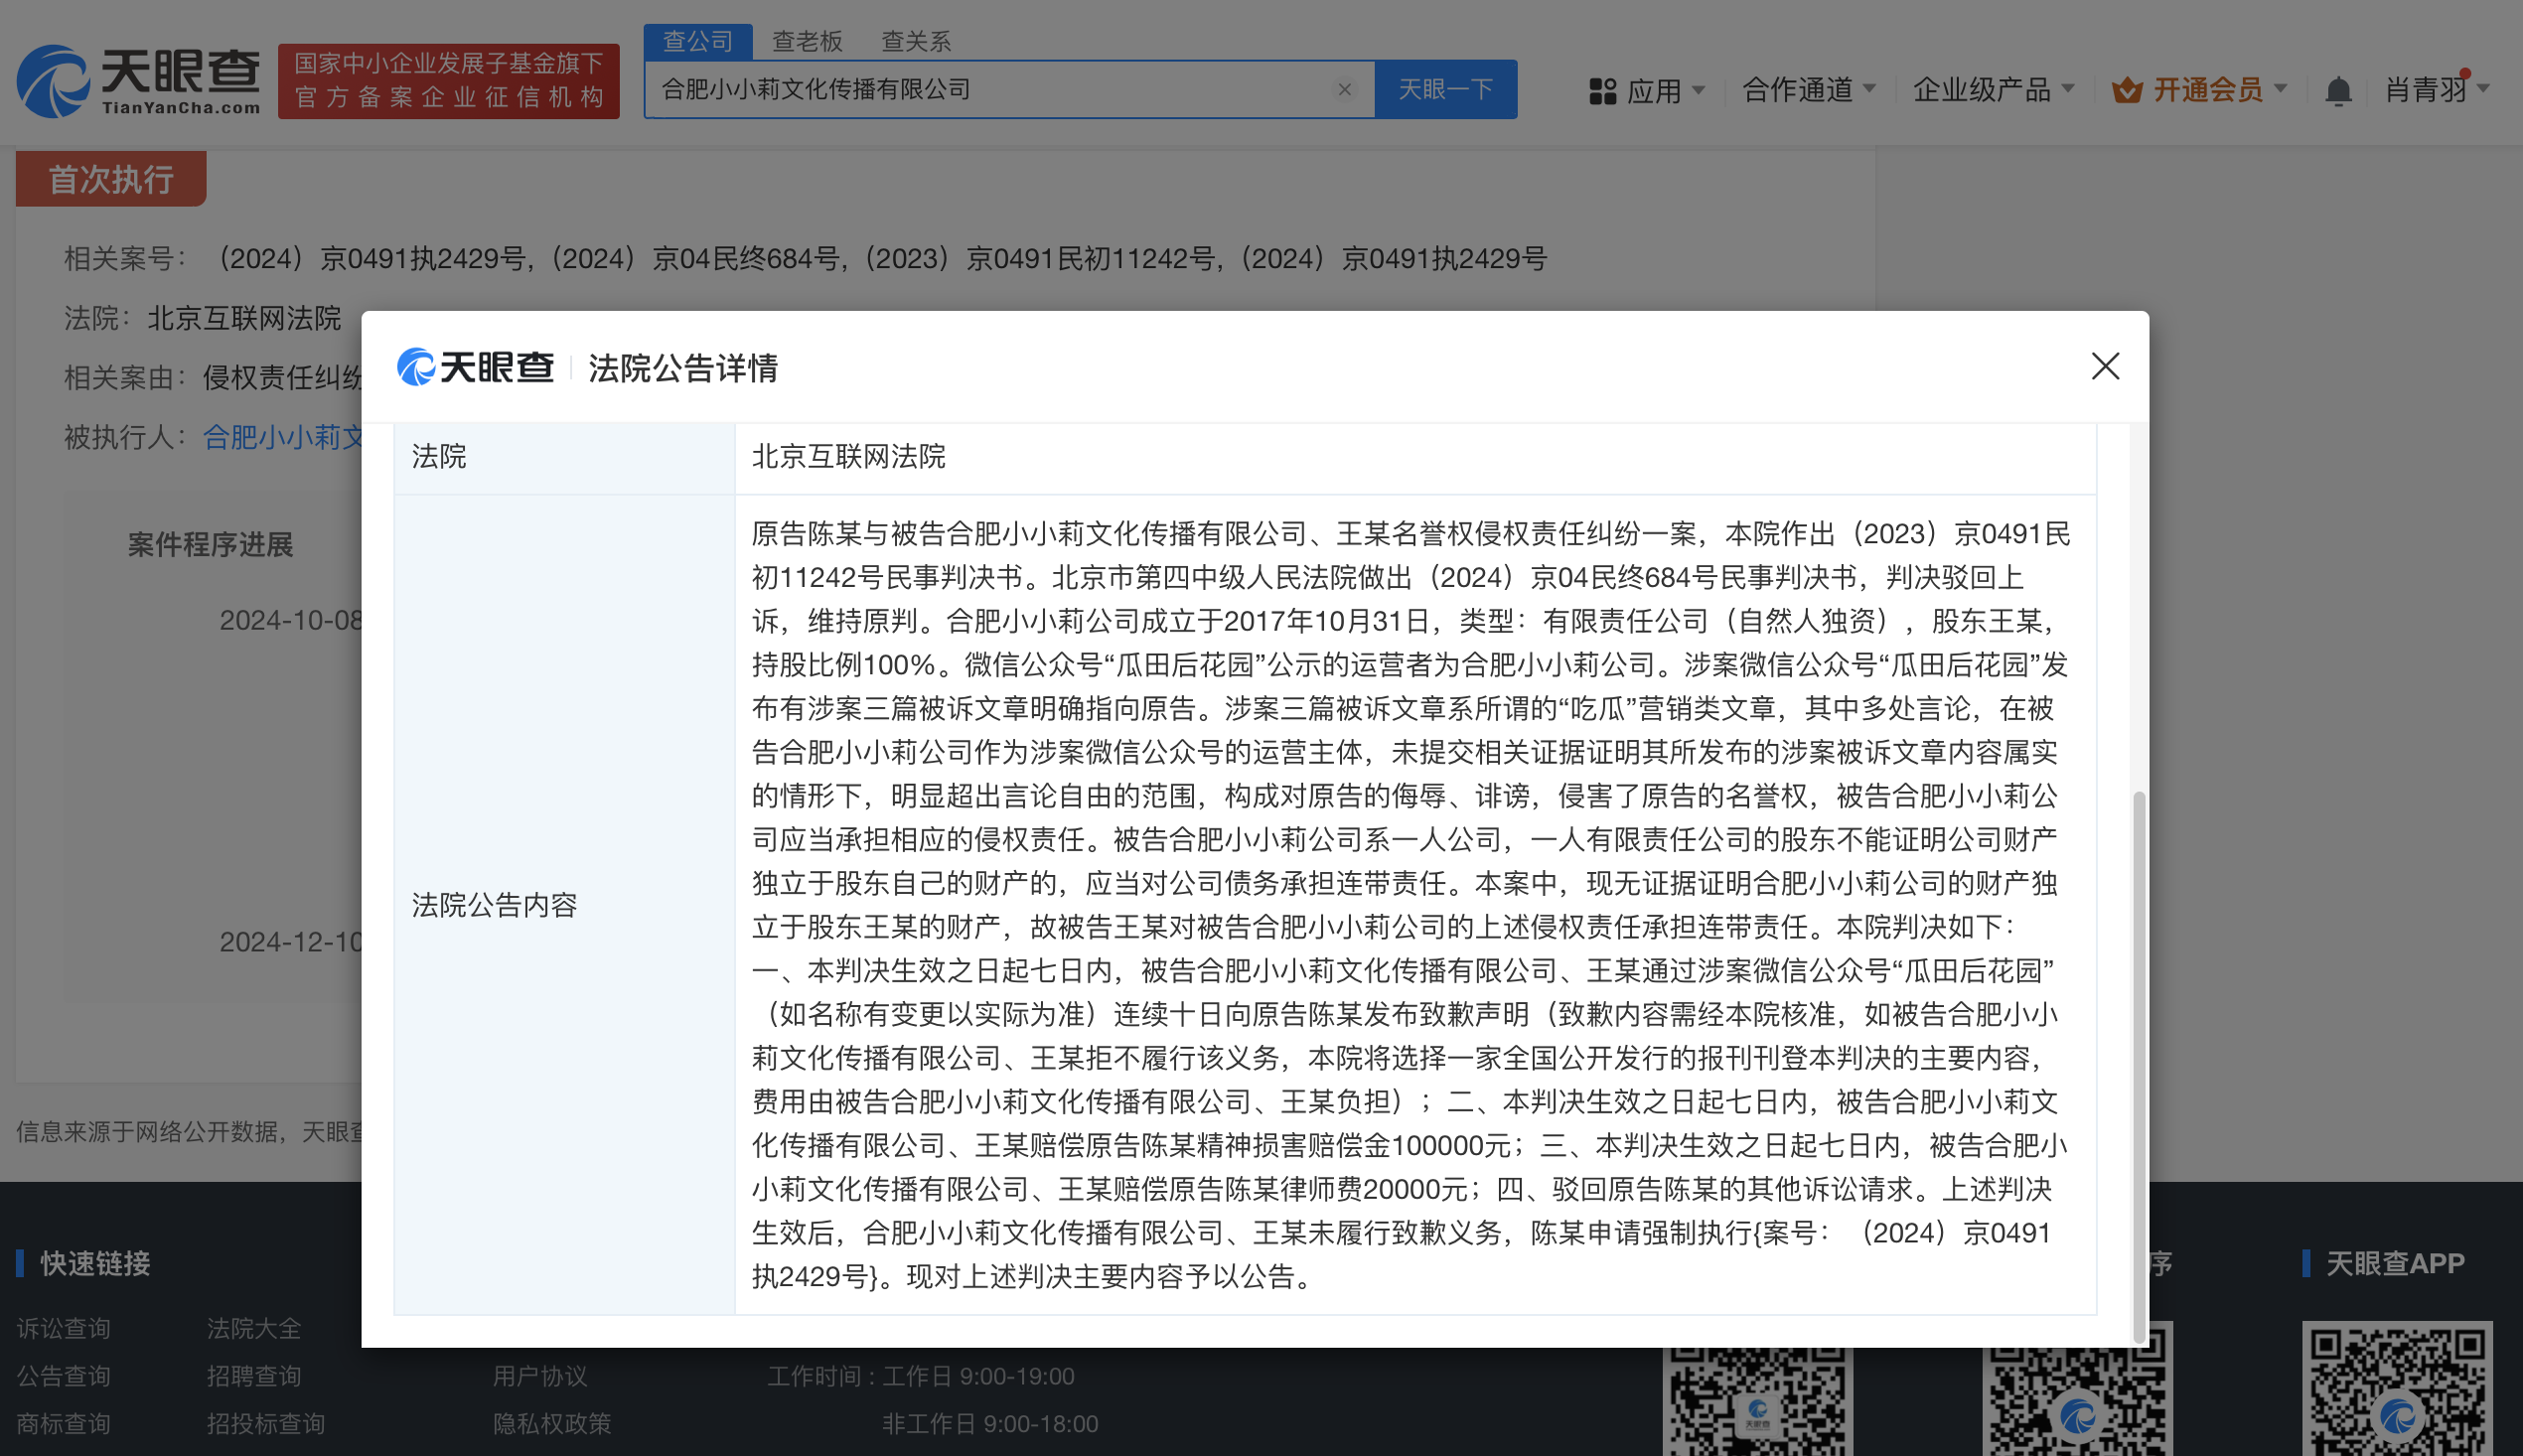The width and height of the screenshot is (2523, 1456).
Task: Open the 开通会员 membership dropdown
Action: pyautogui.click(x=2199, y=90)
